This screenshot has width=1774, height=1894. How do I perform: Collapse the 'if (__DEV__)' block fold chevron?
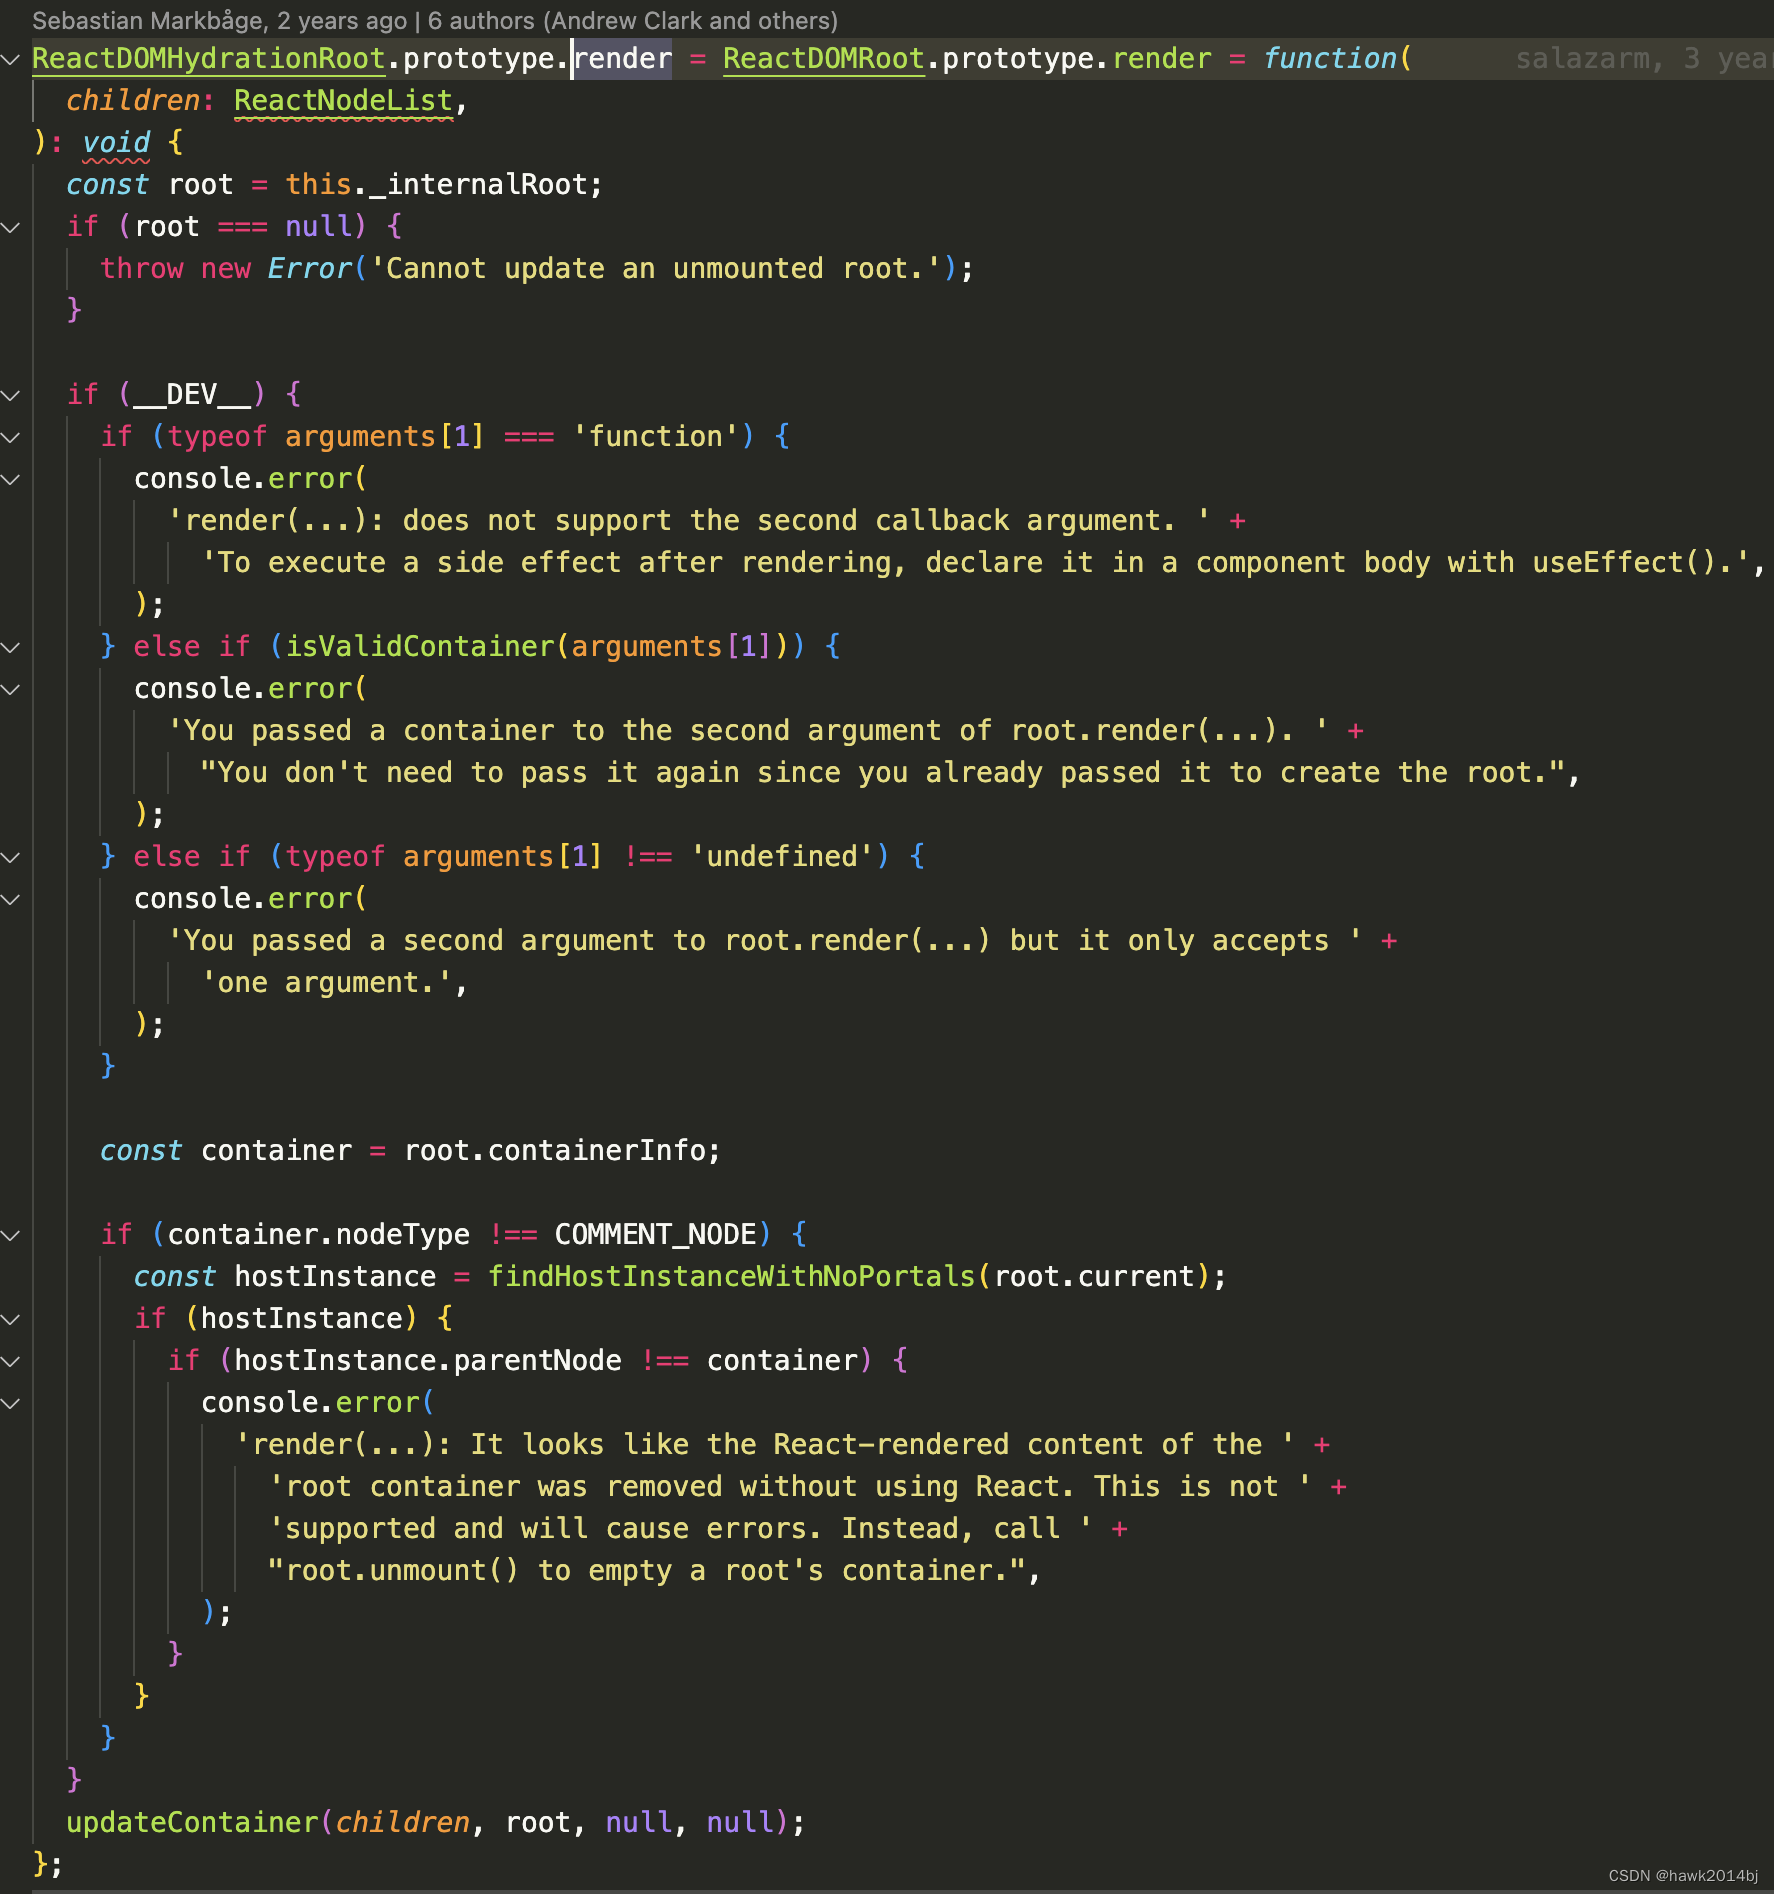[x=11, y=396]
